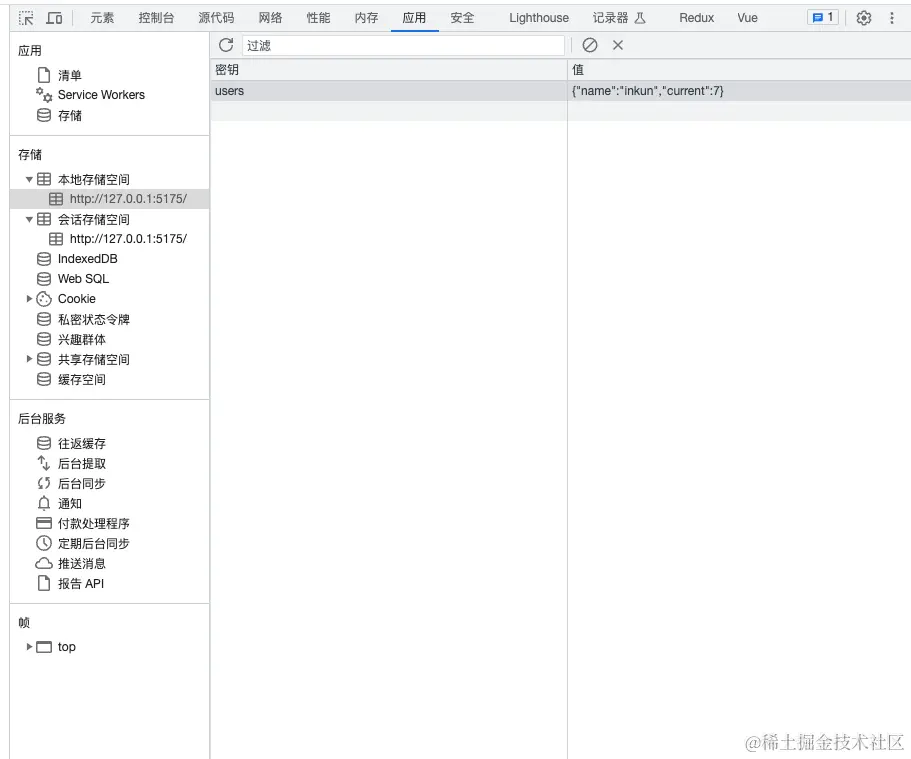Open 后台同步

point(81,483)
